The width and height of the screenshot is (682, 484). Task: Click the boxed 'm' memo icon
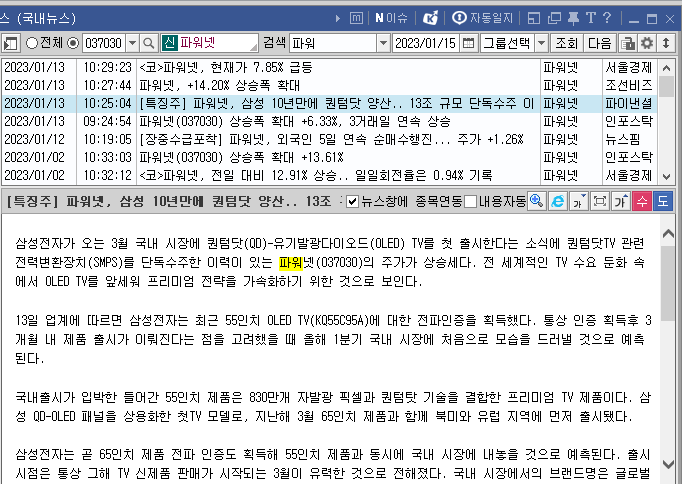pyautogui.click(x=356, y=18)
